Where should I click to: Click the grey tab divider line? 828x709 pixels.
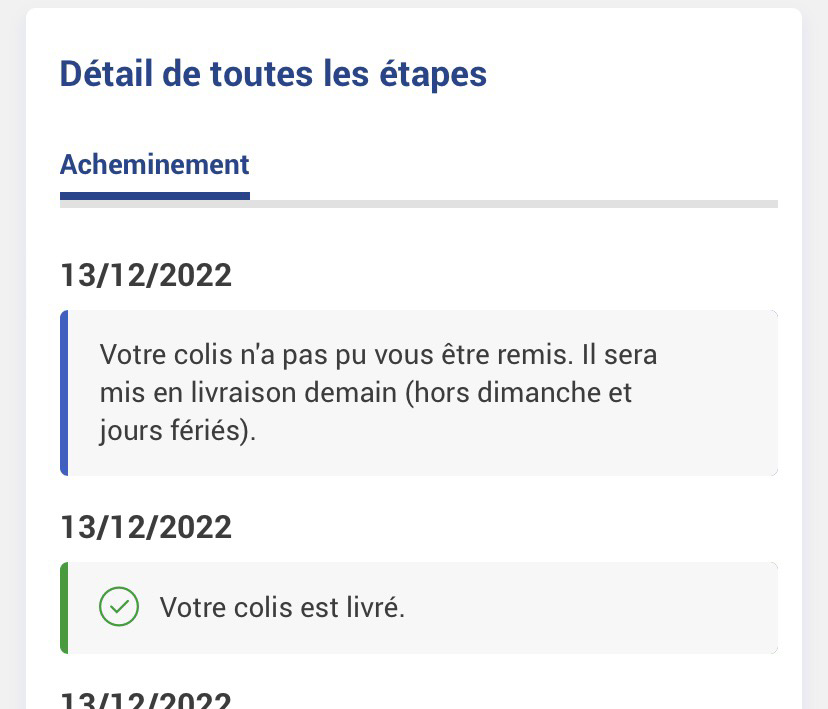(x=514, y=204)
